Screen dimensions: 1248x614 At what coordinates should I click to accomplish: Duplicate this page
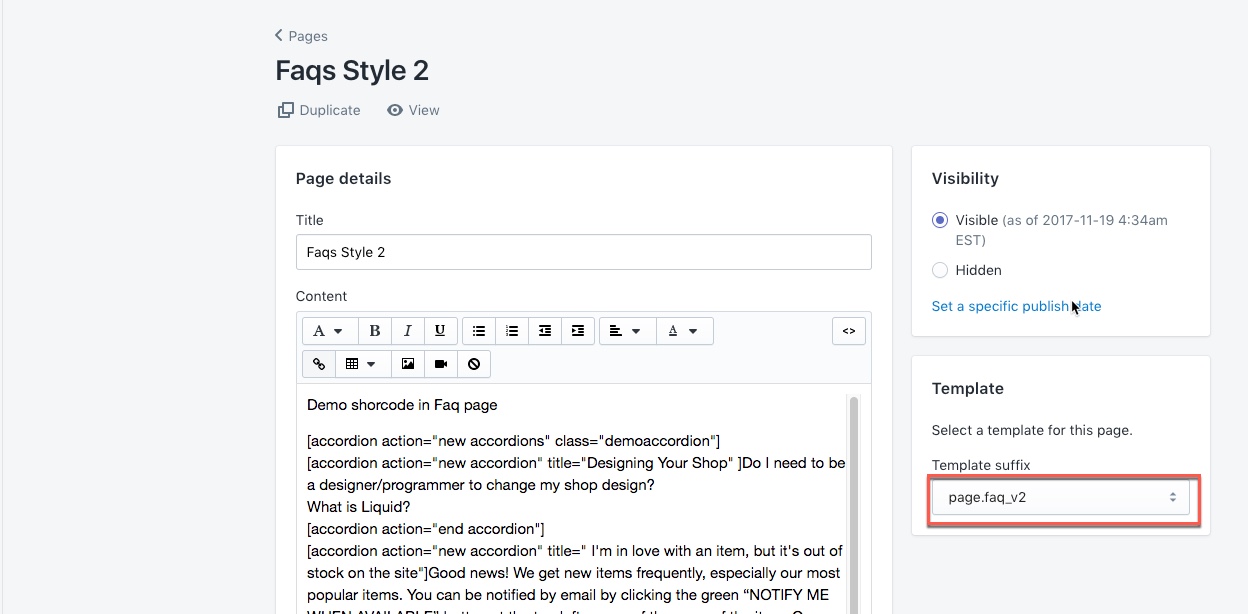pyautogui.click(x=319, y=110)
